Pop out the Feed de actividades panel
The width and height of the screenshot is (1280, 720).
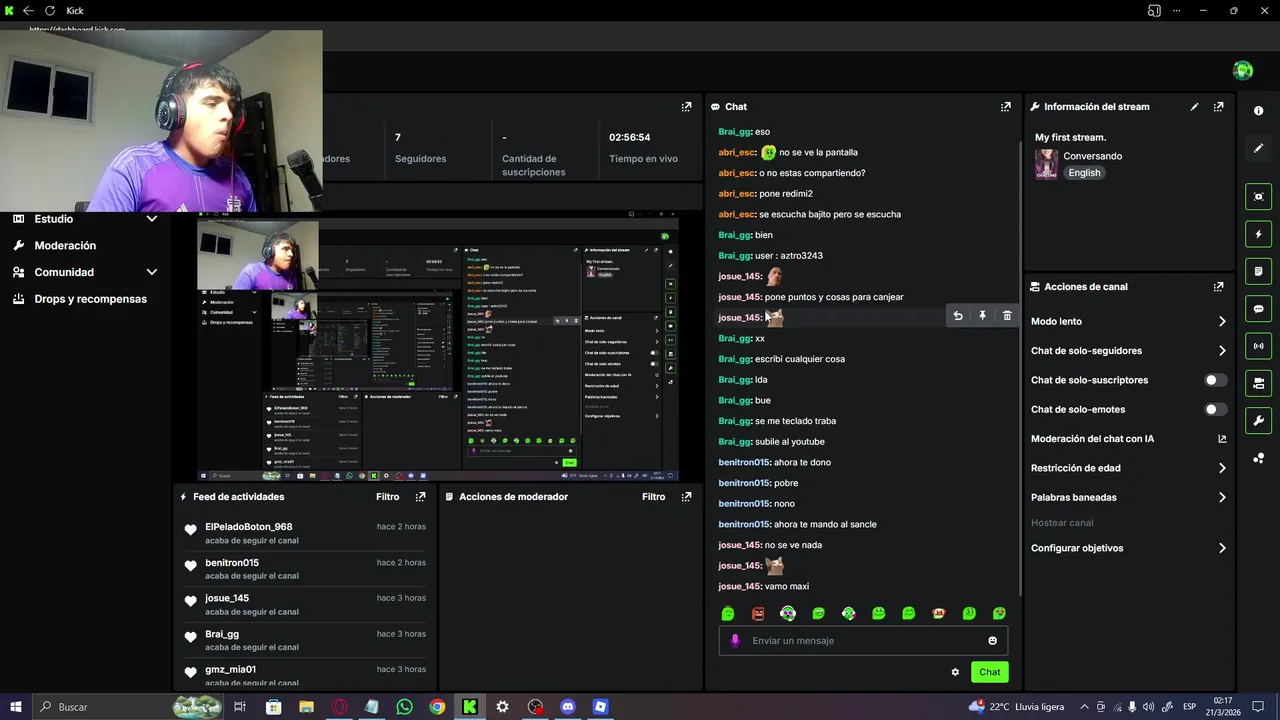[x=421, y=497]
